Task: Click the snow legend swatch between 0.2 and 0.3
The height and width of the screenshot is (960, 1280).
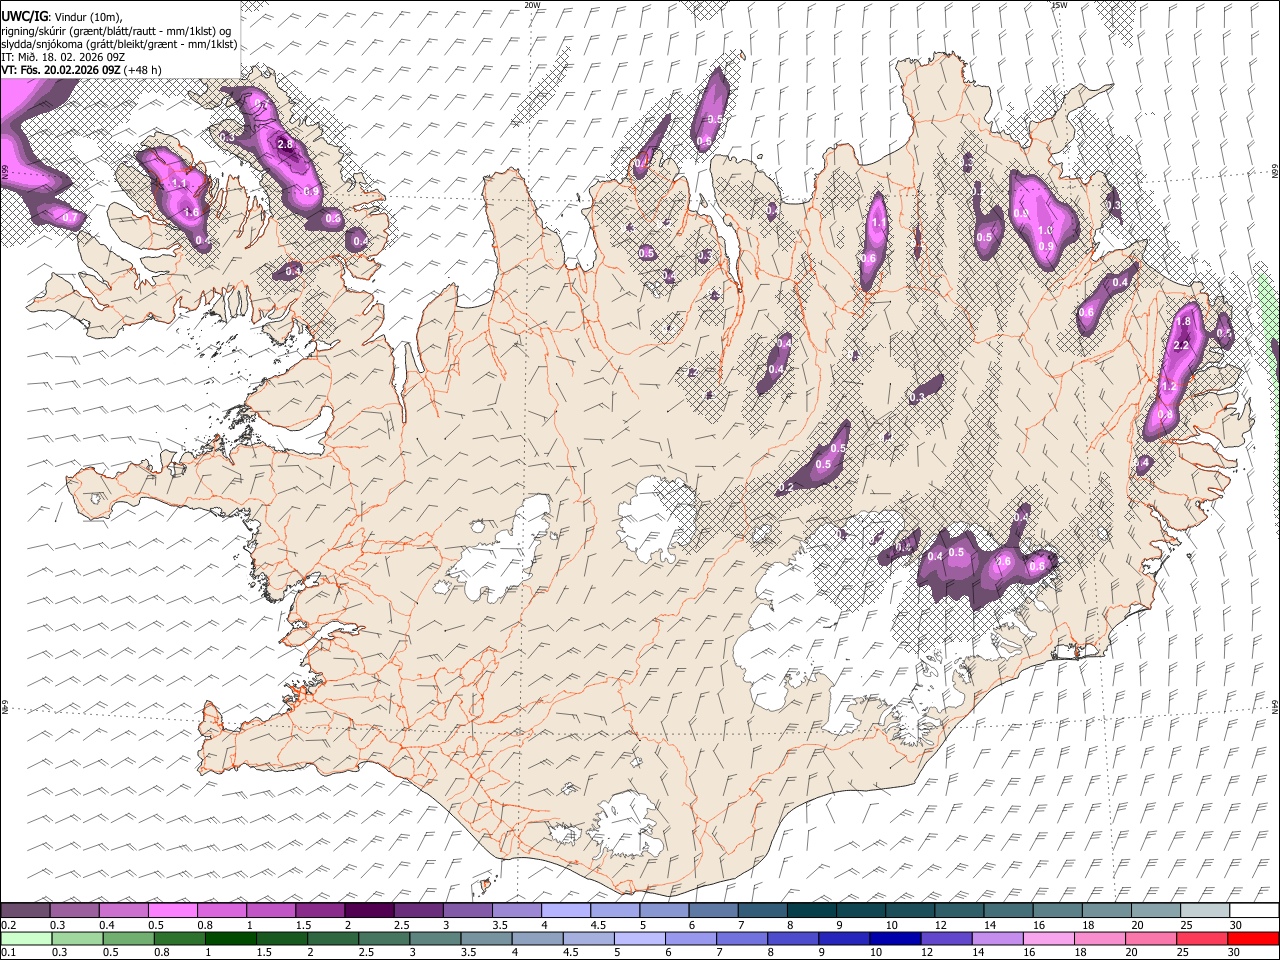Action: click(25, 910)
